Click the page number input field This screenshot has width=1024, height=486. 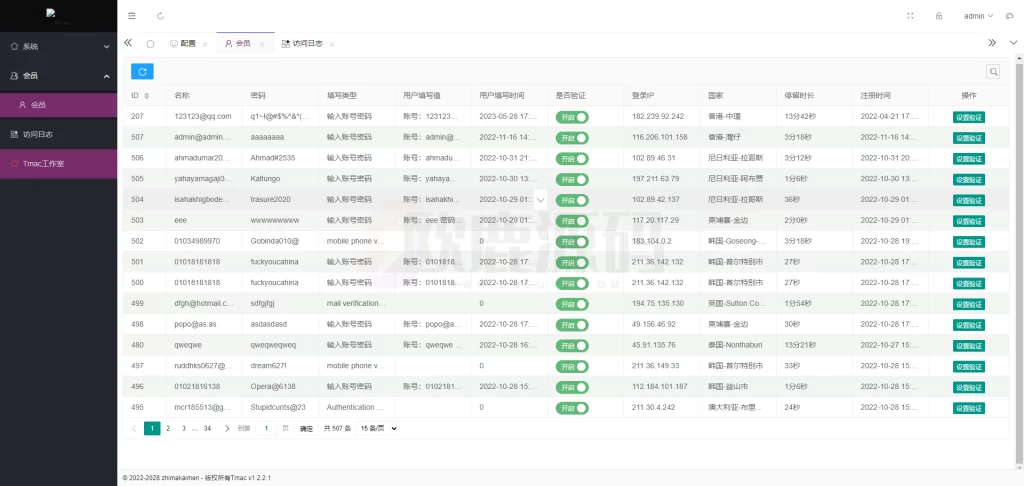pos(266,429)
